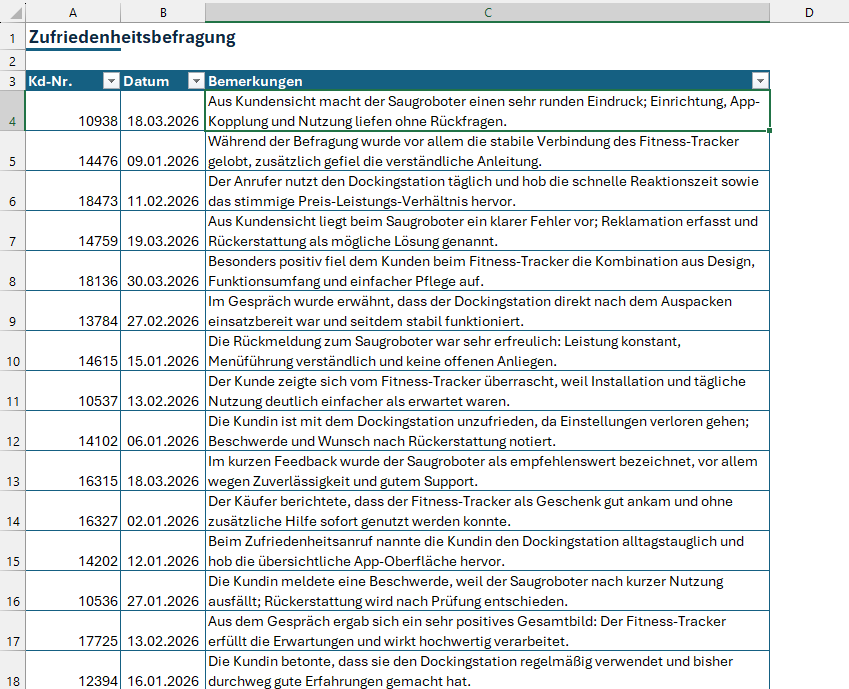Select remark starting 'Die Kundin ist mit'
The height and width of the screenshot is (689, 849).
[x=487, y=431]
